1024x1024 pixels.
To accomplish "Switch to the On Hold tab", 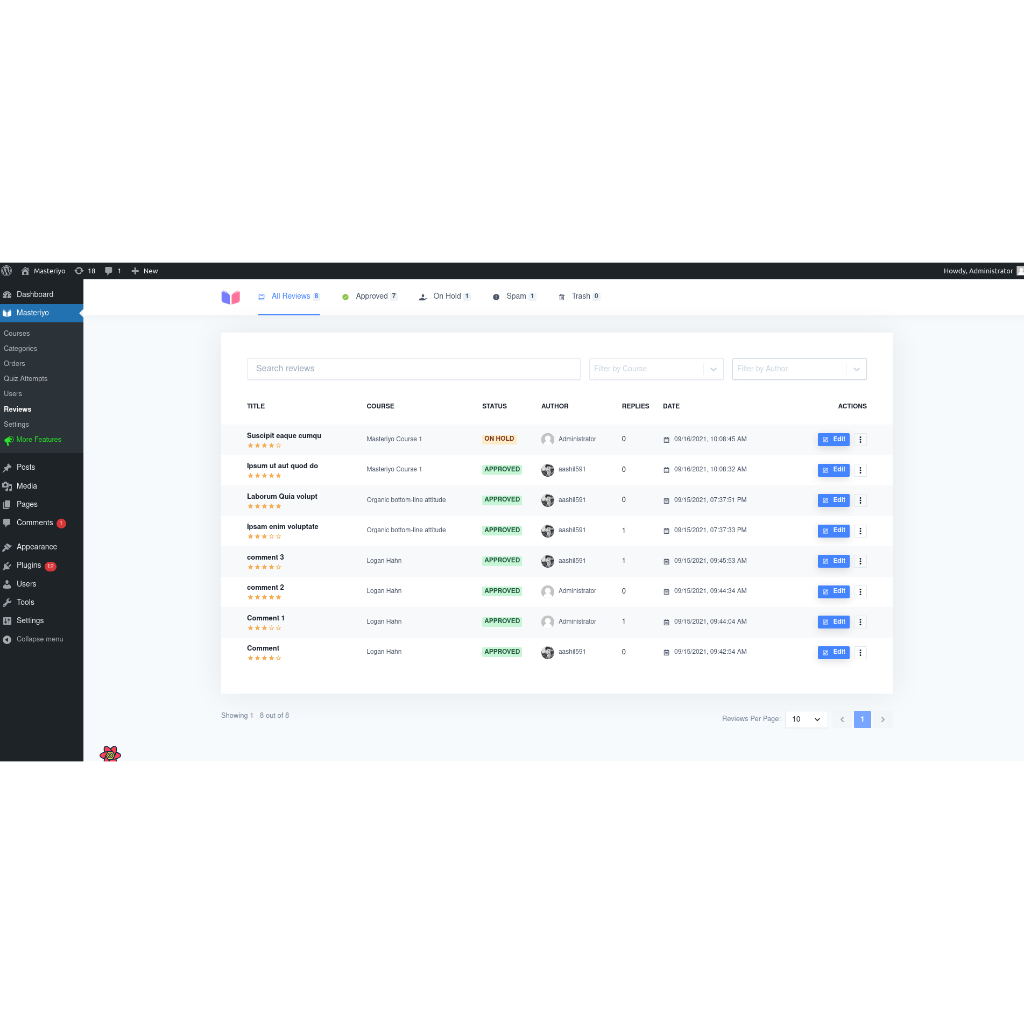I will click(445, 296).
